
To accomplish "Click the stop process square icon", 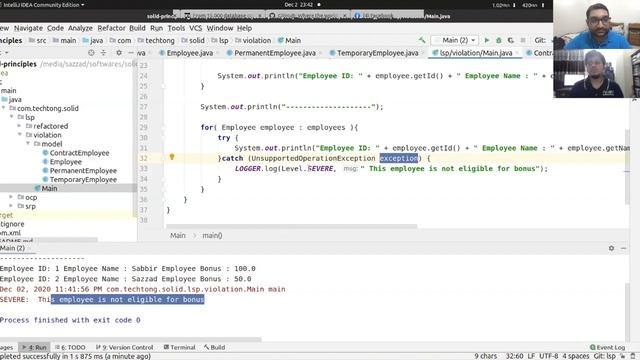I will coord(523,40).
